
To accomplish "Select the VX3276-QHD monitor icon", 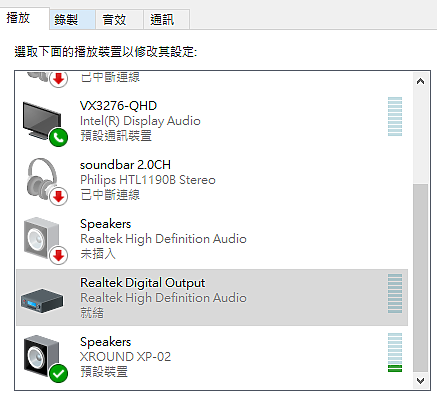I will pos(42,121).
